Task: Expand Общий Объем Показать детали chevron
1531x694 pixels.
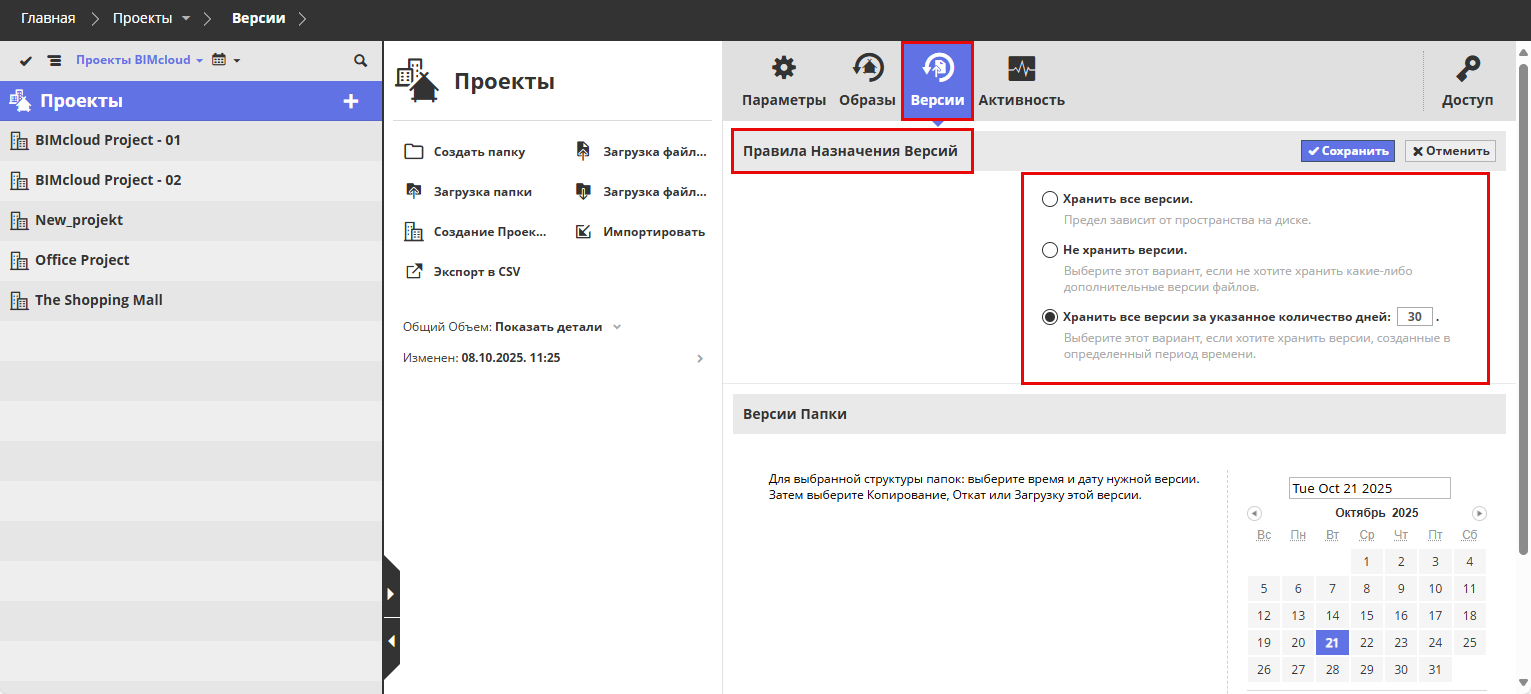Action: pos(617,327)
